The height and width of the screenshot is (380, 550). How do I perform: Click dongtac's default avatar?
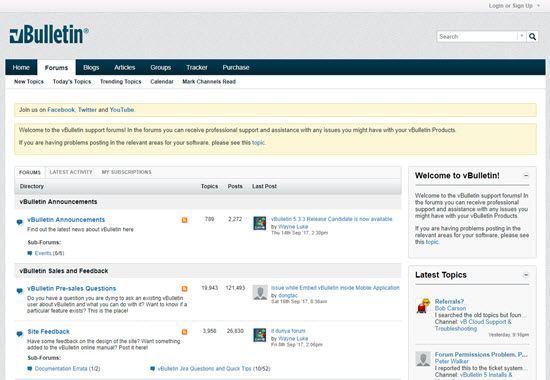260,292
